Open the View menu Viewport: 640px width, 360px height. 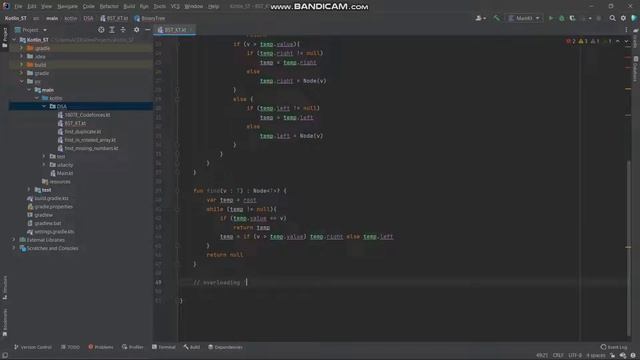tap(47, 7)
